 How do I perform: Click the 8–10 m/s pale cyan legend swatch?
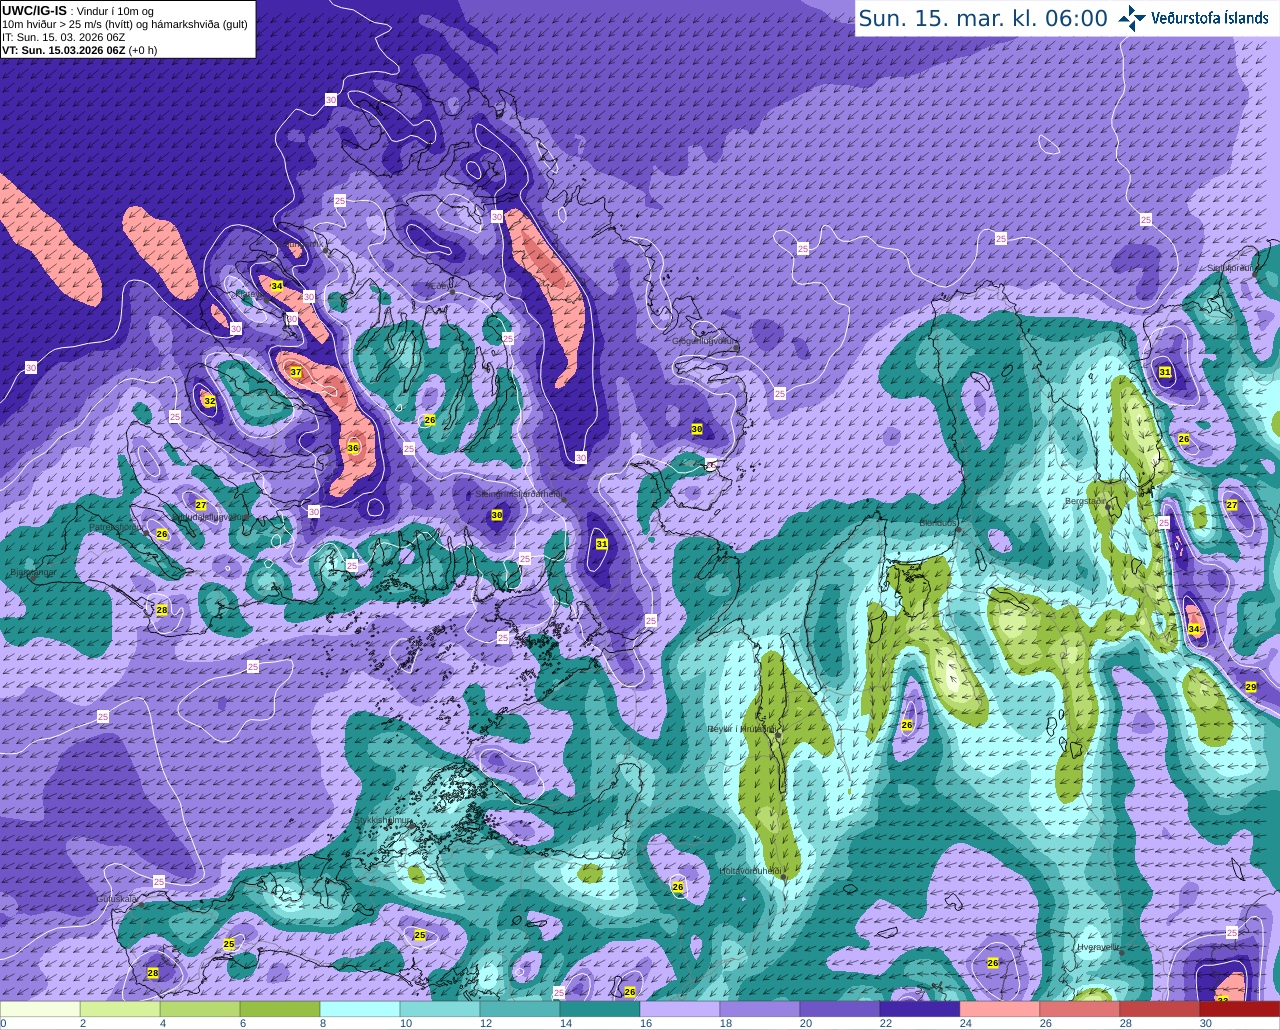coord(360,1009)
